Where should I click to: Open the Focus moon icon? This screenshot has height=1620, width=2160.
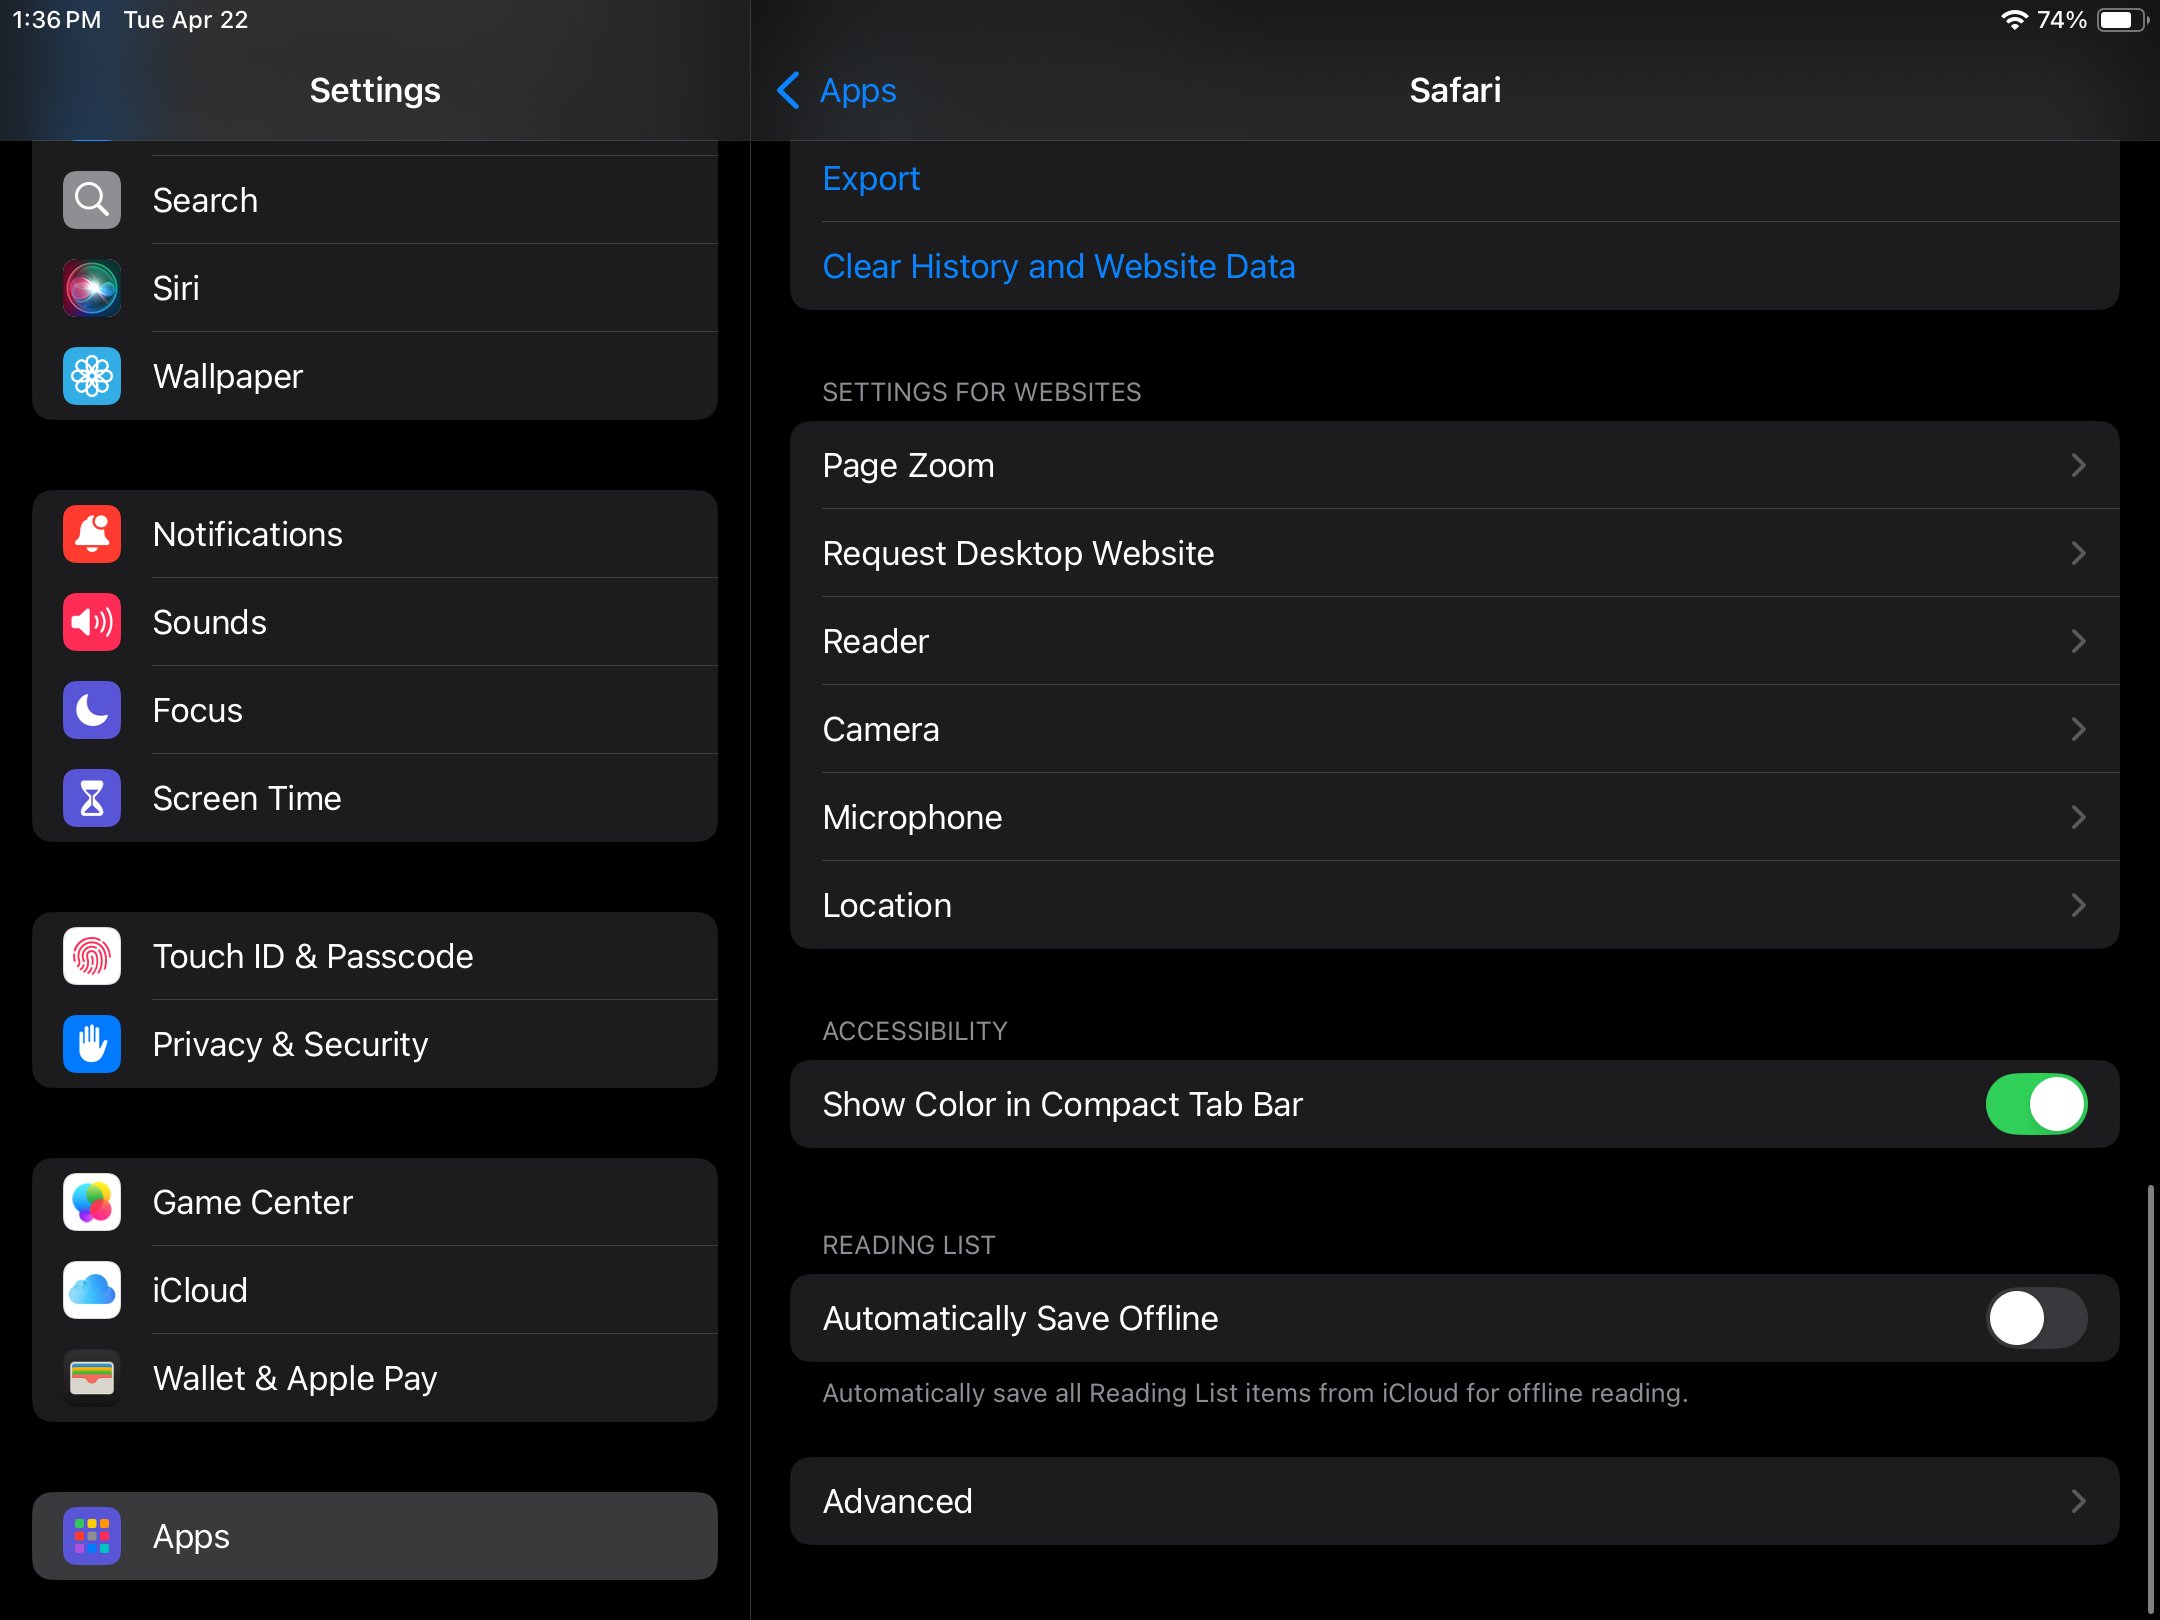point(92,710)
